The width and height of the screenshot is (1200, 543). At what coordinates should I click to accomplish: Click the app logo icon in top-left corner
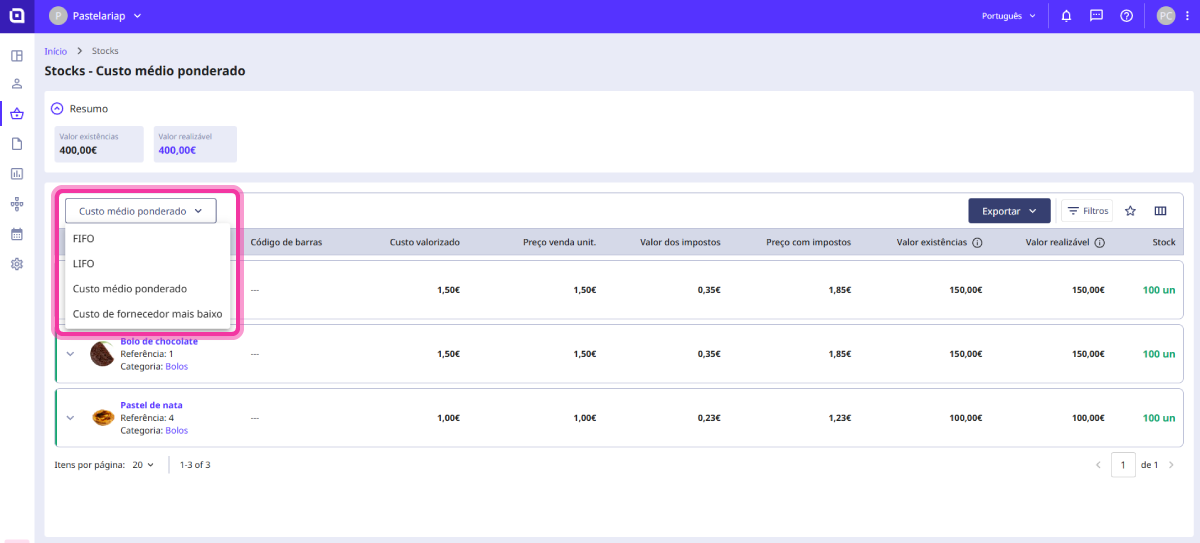[x=17, y=16]
